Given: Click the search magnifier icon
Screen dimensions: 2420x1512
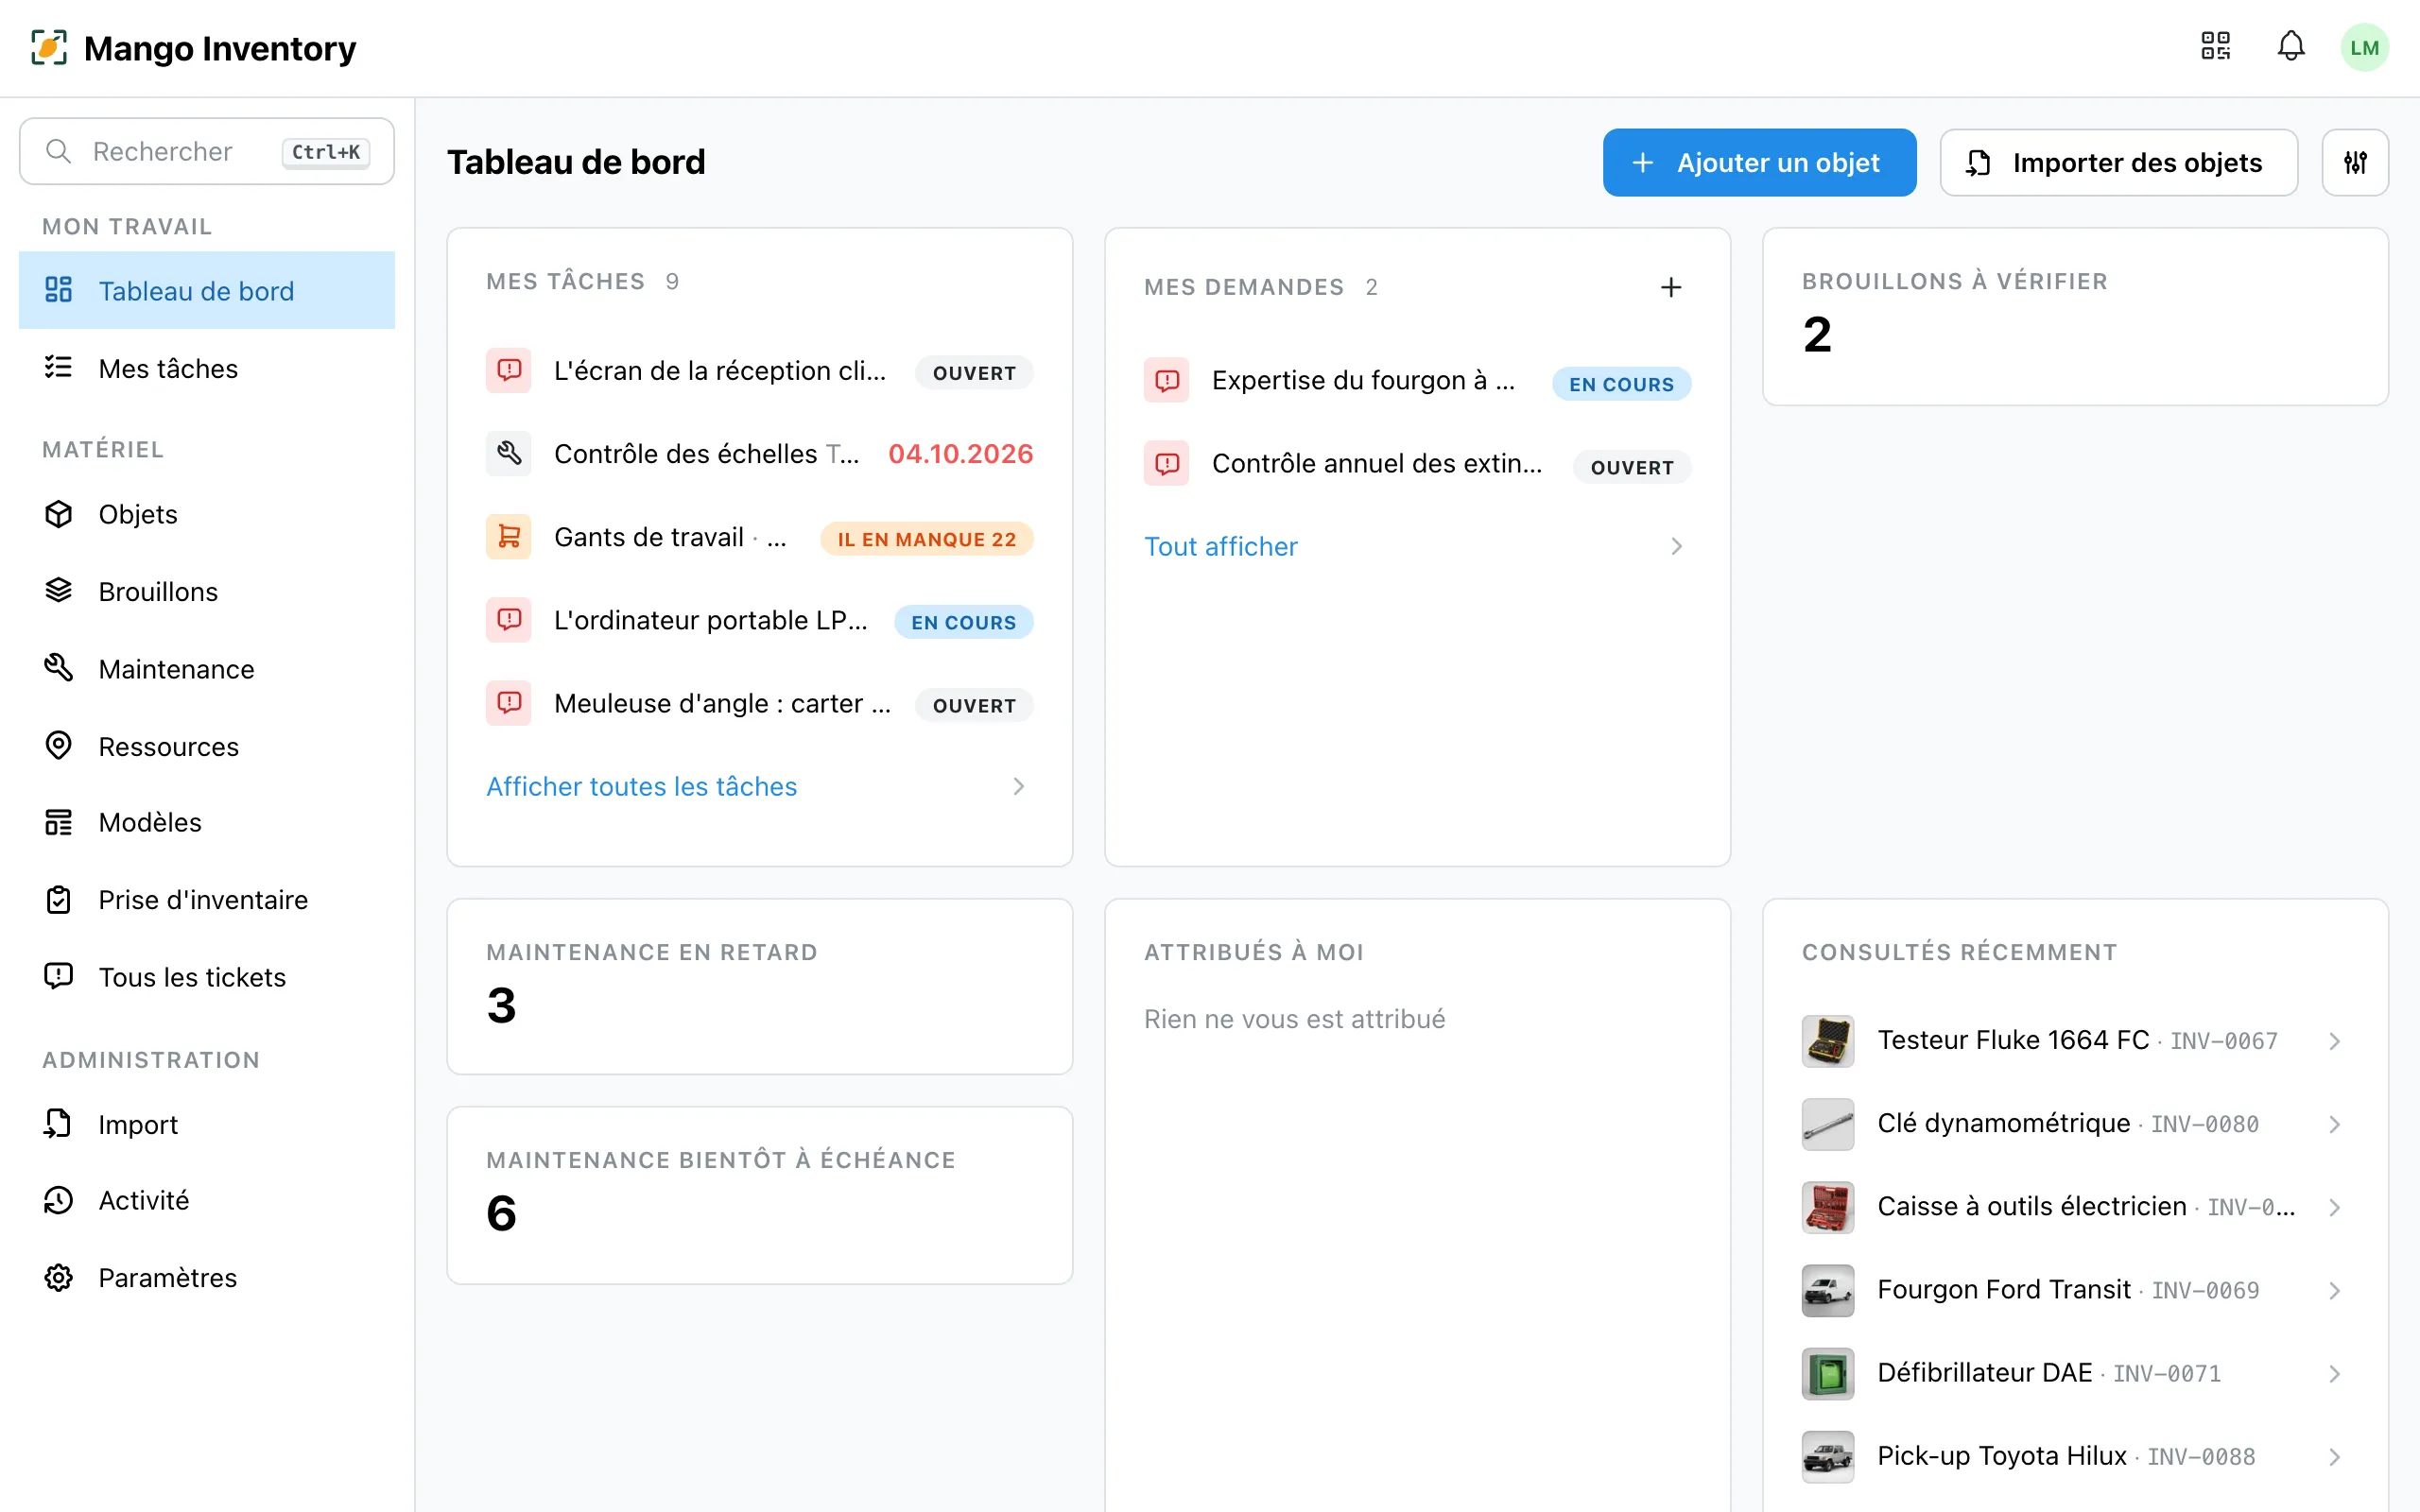Looking at the screenshot, I should click(59, 151).
